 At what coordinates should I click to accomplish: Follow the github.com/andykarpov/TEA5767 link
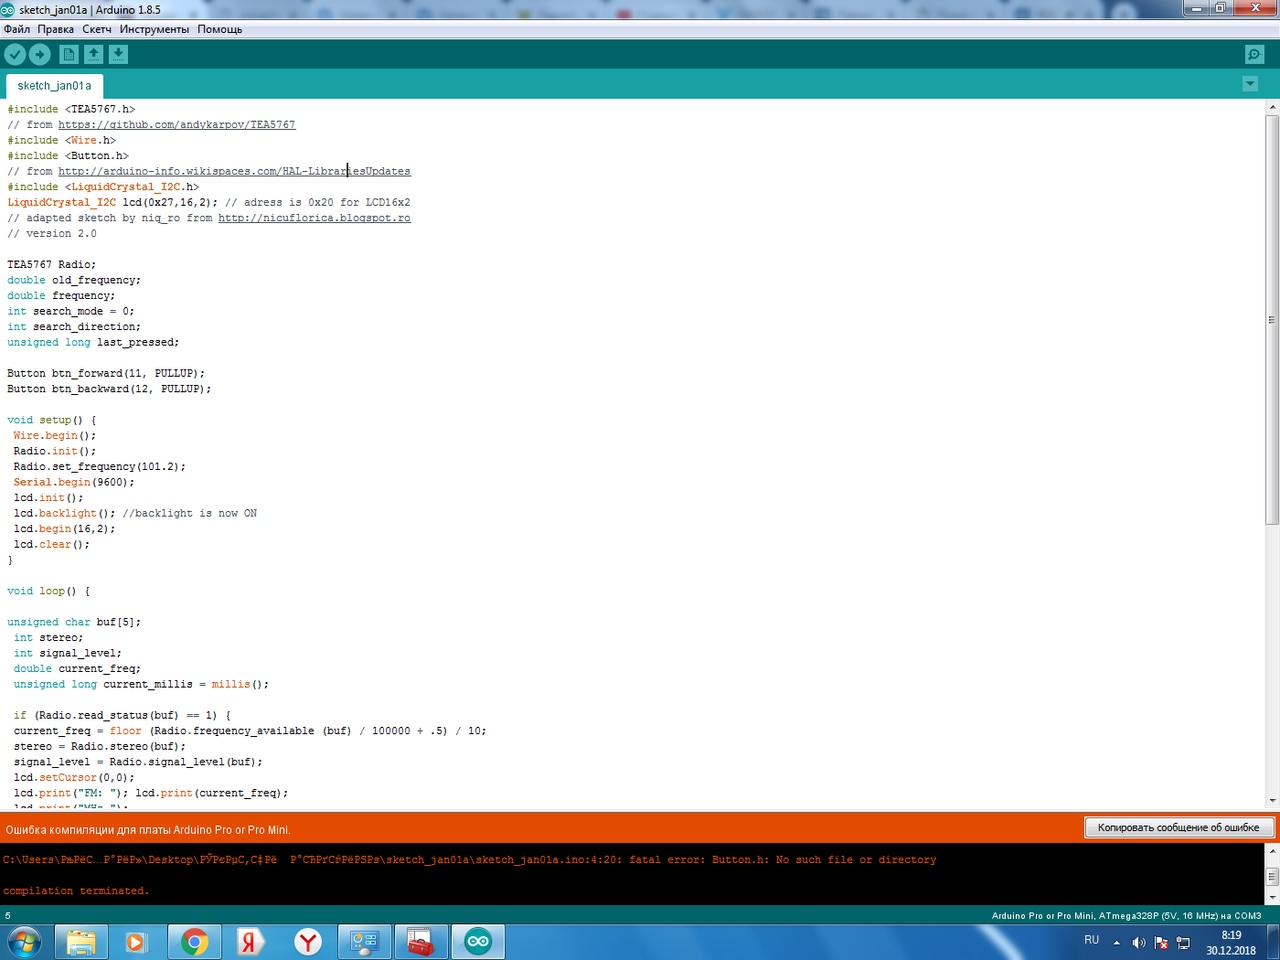(177, 125)
